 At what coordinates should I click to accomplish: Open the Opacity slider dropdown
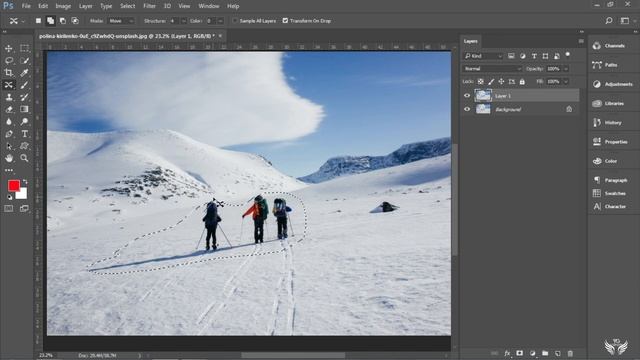pyautogui.click(x=566, y=69)
